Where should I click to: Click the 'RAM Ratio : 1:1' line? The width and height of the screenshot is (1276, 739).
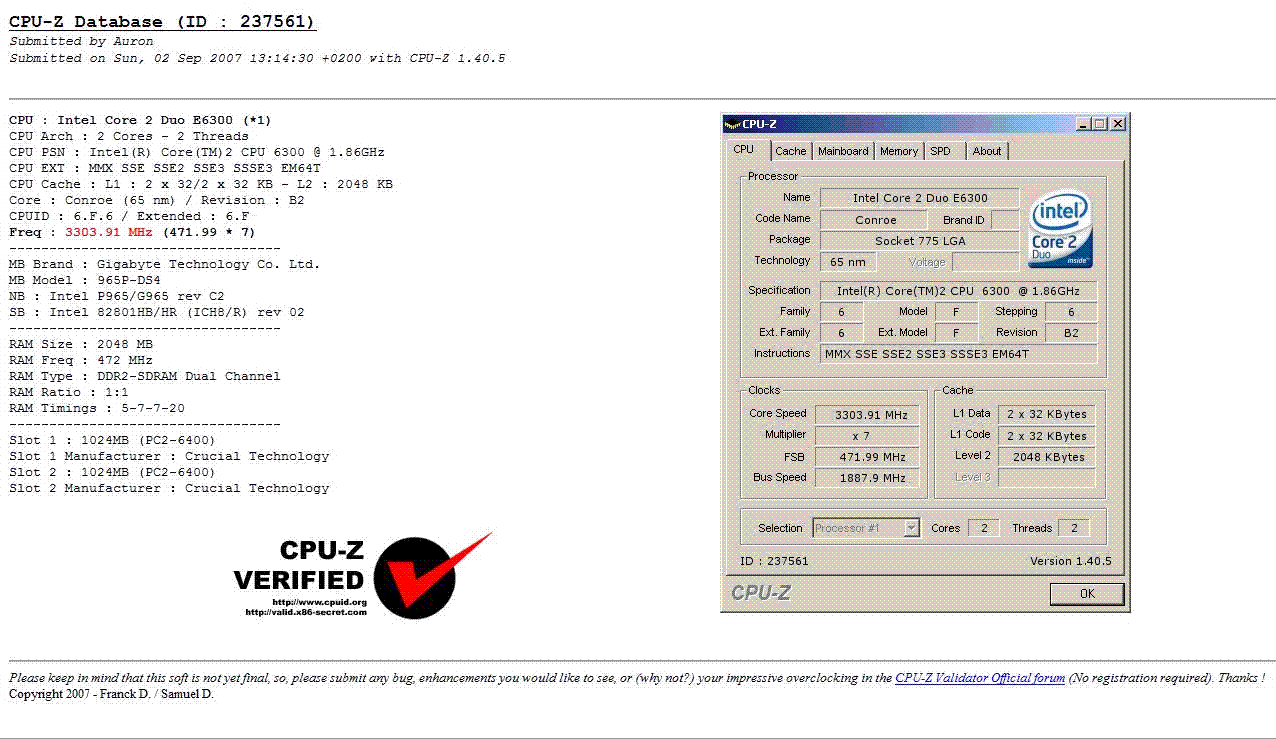[x=69, y=392]
